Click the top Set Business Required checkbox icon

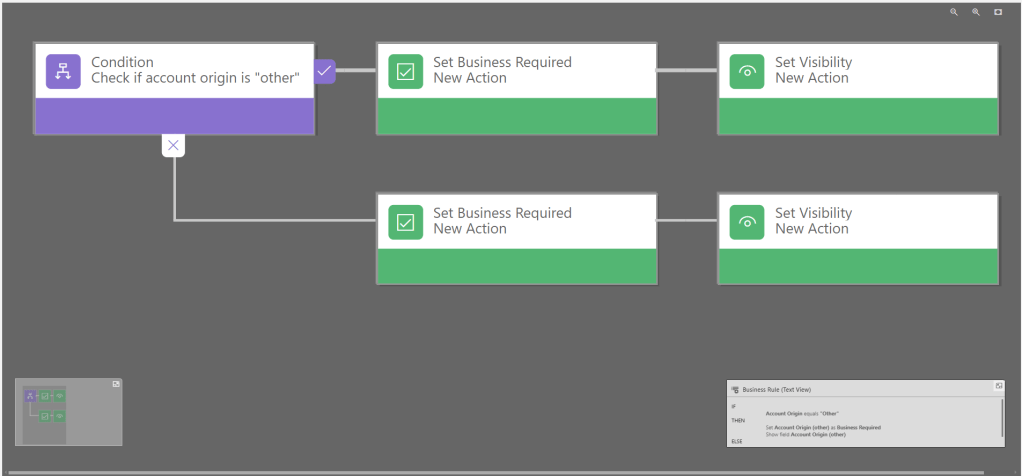tap(405, 72)
